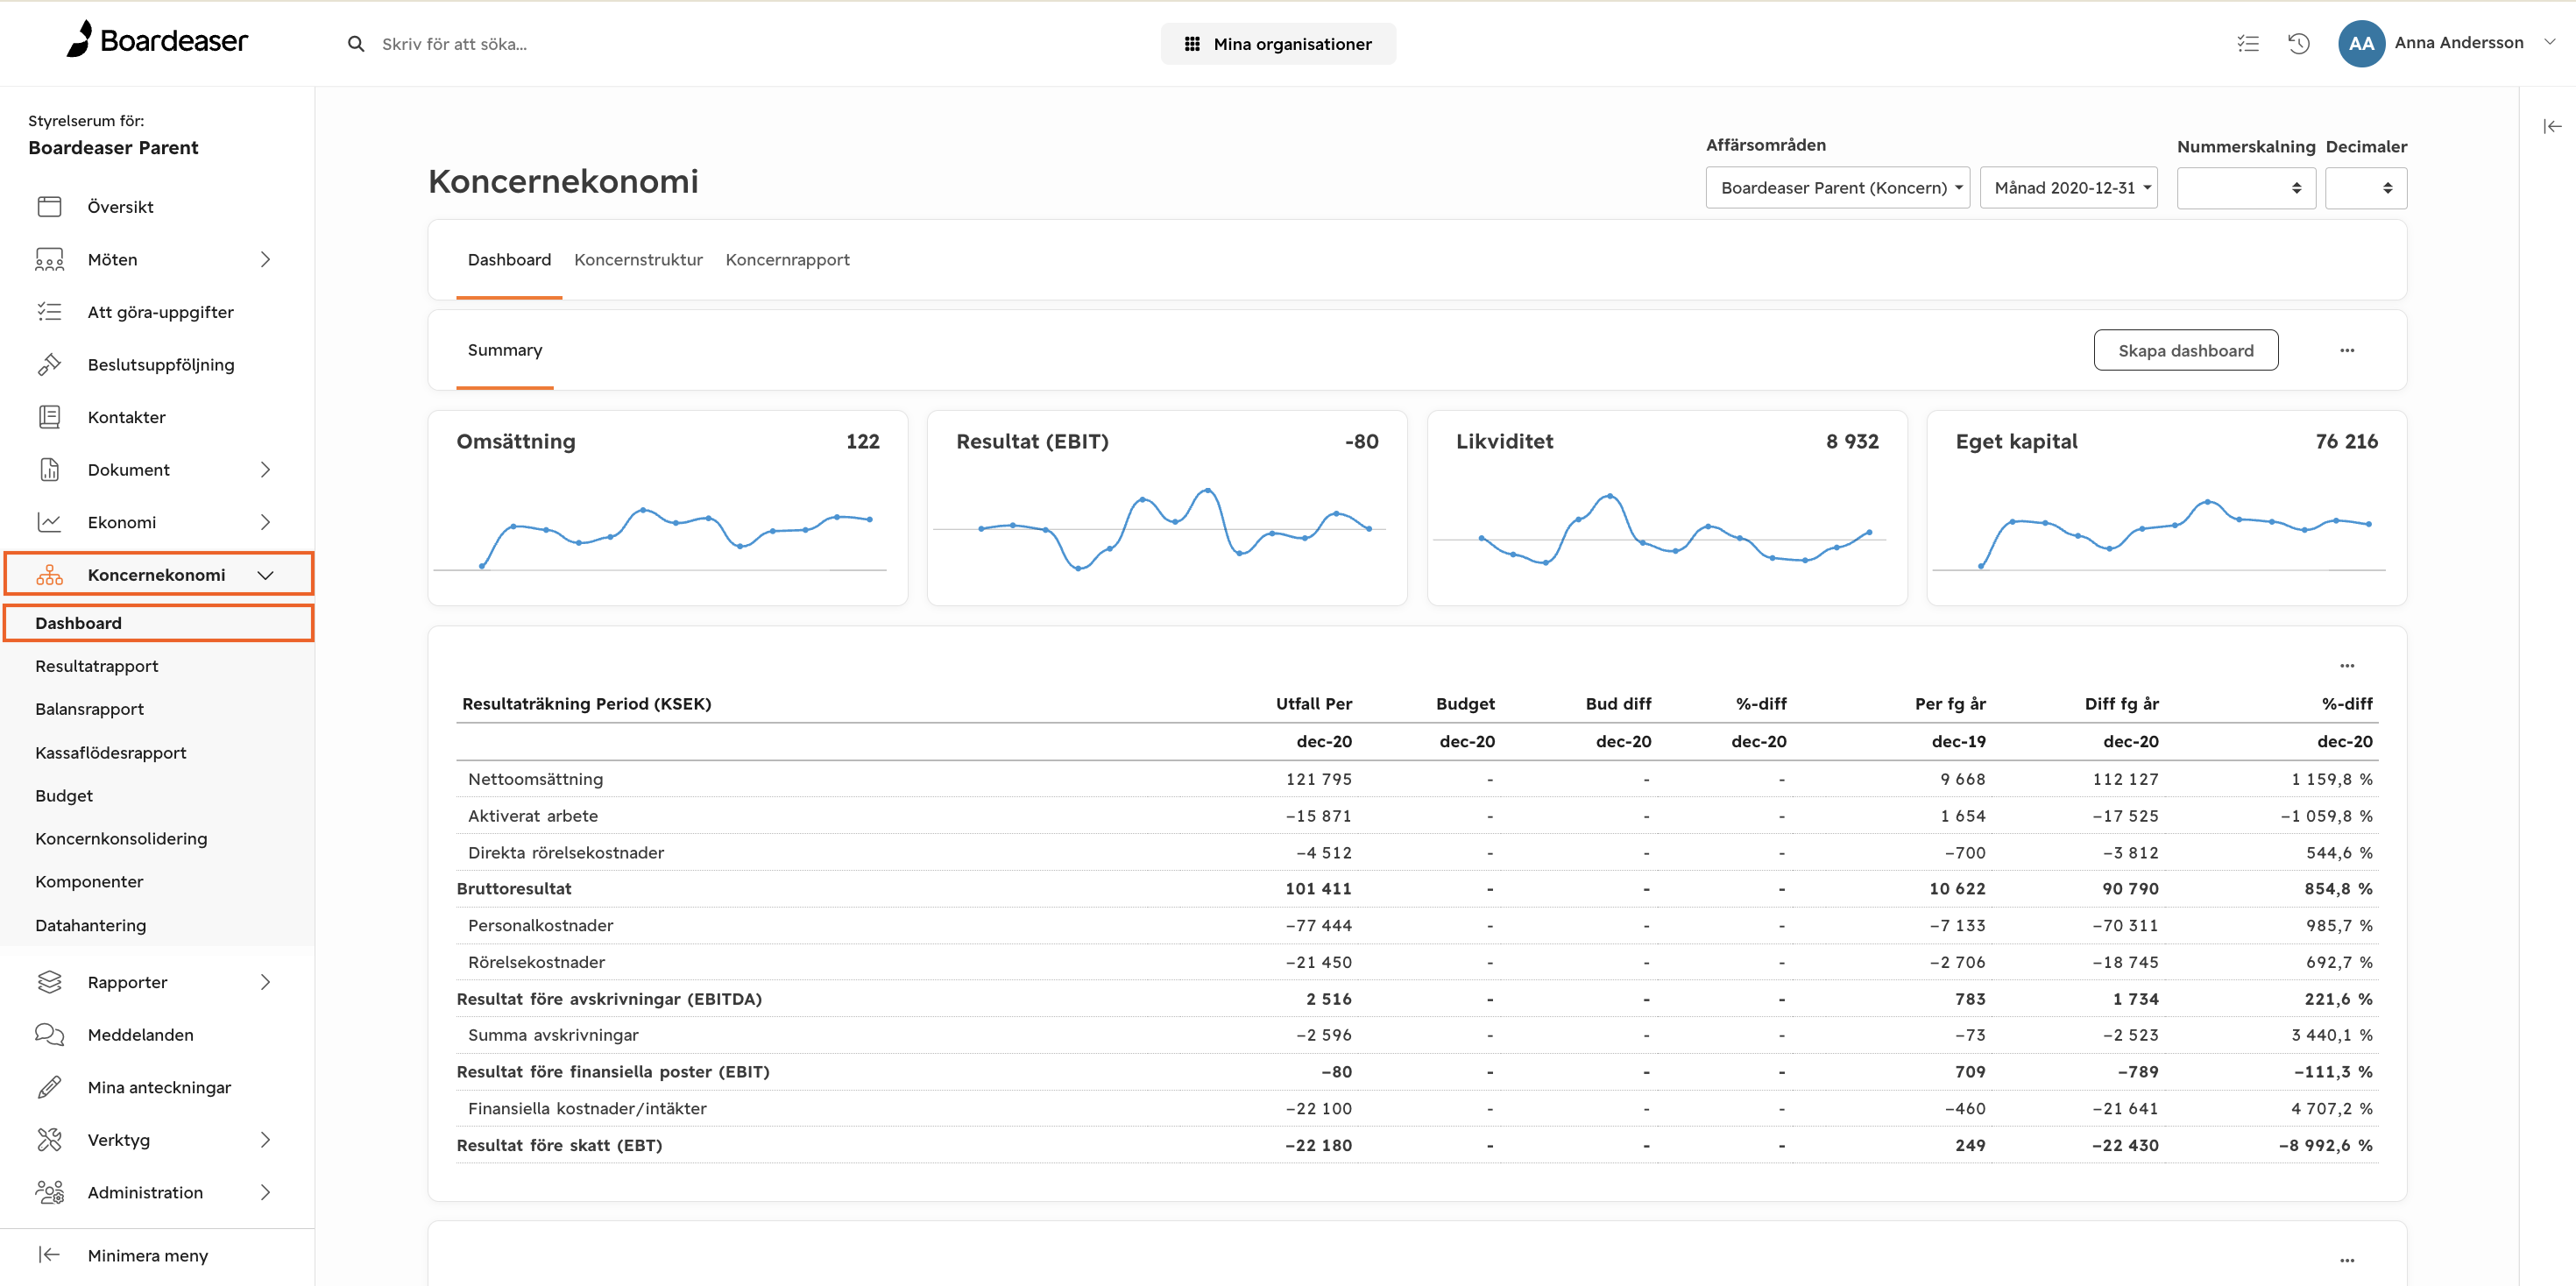Click the Möten people icon
Screen dimensions: 2576x1286
point(50,260)
